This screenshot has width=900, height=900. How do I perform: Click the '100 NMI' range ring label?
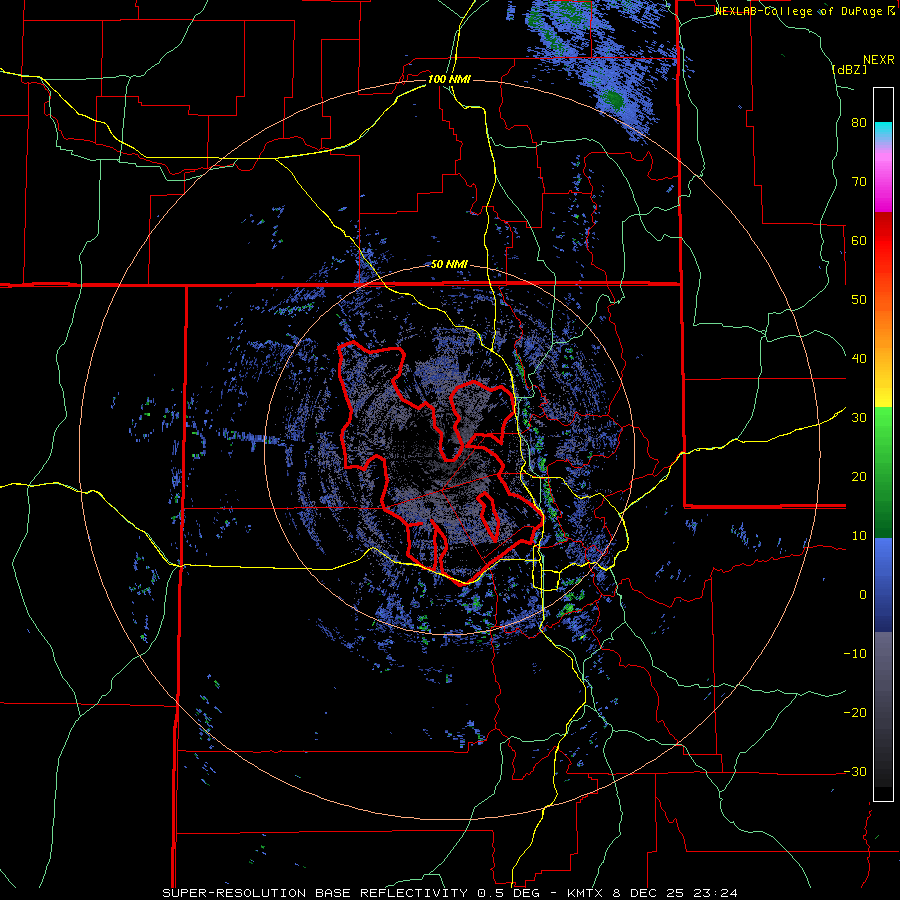pyautogui.click(x=449, y=79)
